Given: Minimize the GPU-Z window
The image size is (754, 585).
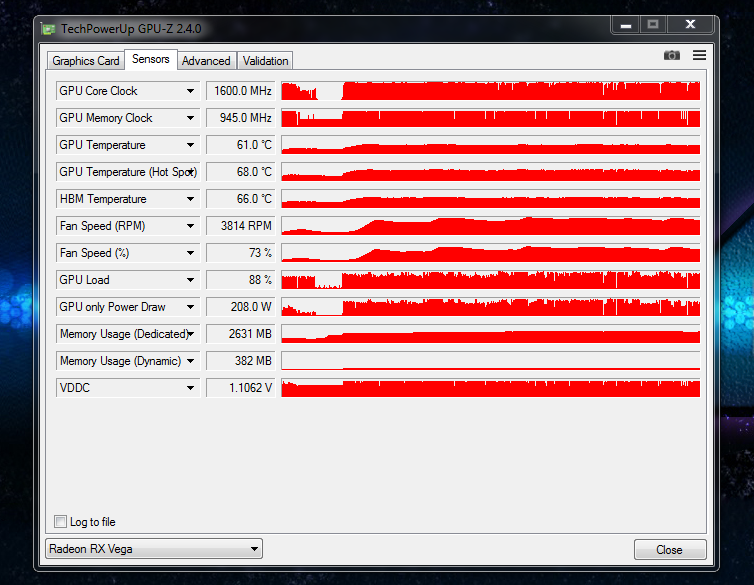Looking at the screenshot, I should (626, 25).
